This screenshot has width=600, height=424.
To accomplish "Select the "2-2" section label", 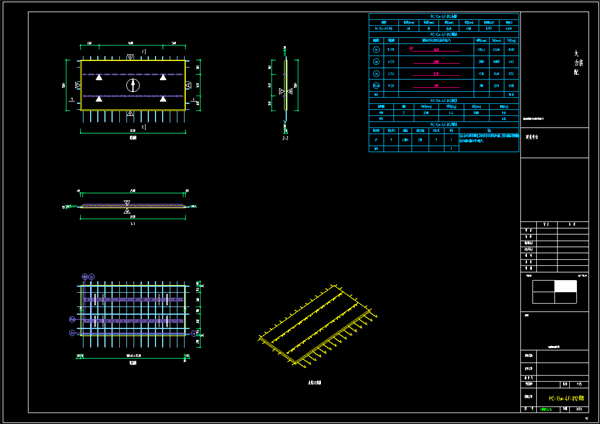I will (285, 138).
